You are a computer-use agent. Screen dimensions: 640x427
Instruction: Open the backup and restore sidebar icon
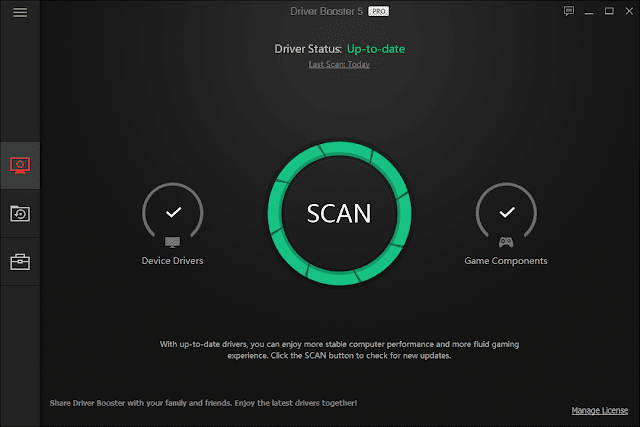pyautogui.click(x=20, y=214)
